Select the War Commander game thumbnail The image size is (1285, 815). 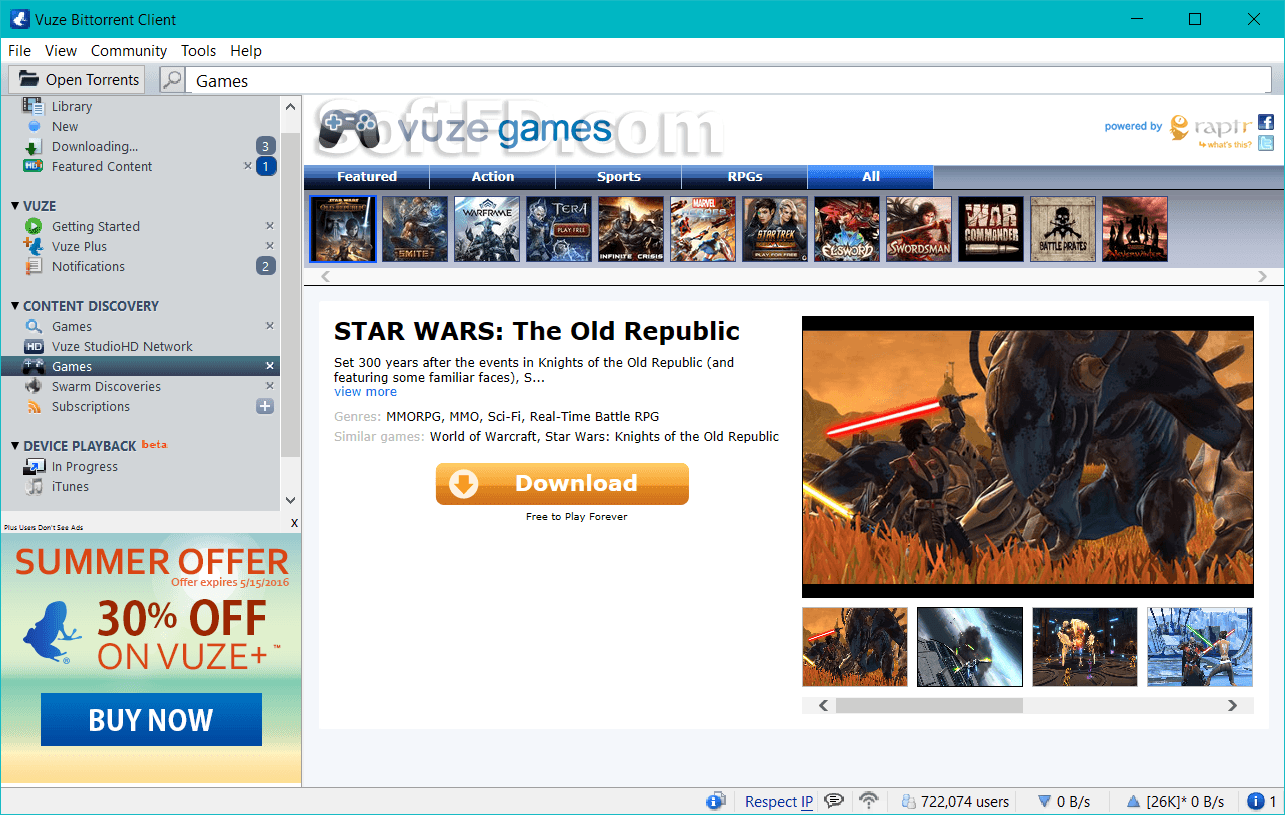coord(991,229)
